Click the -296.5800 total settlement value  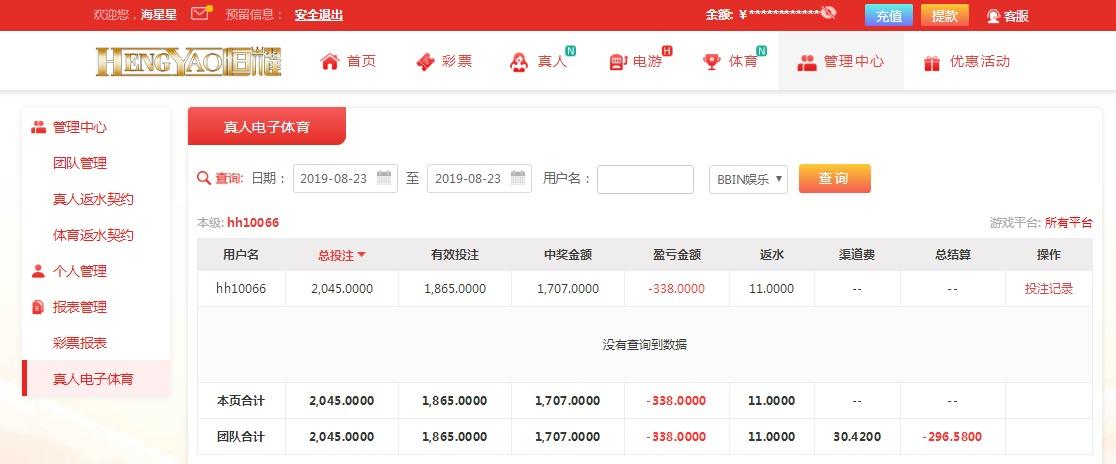[952, 436]
